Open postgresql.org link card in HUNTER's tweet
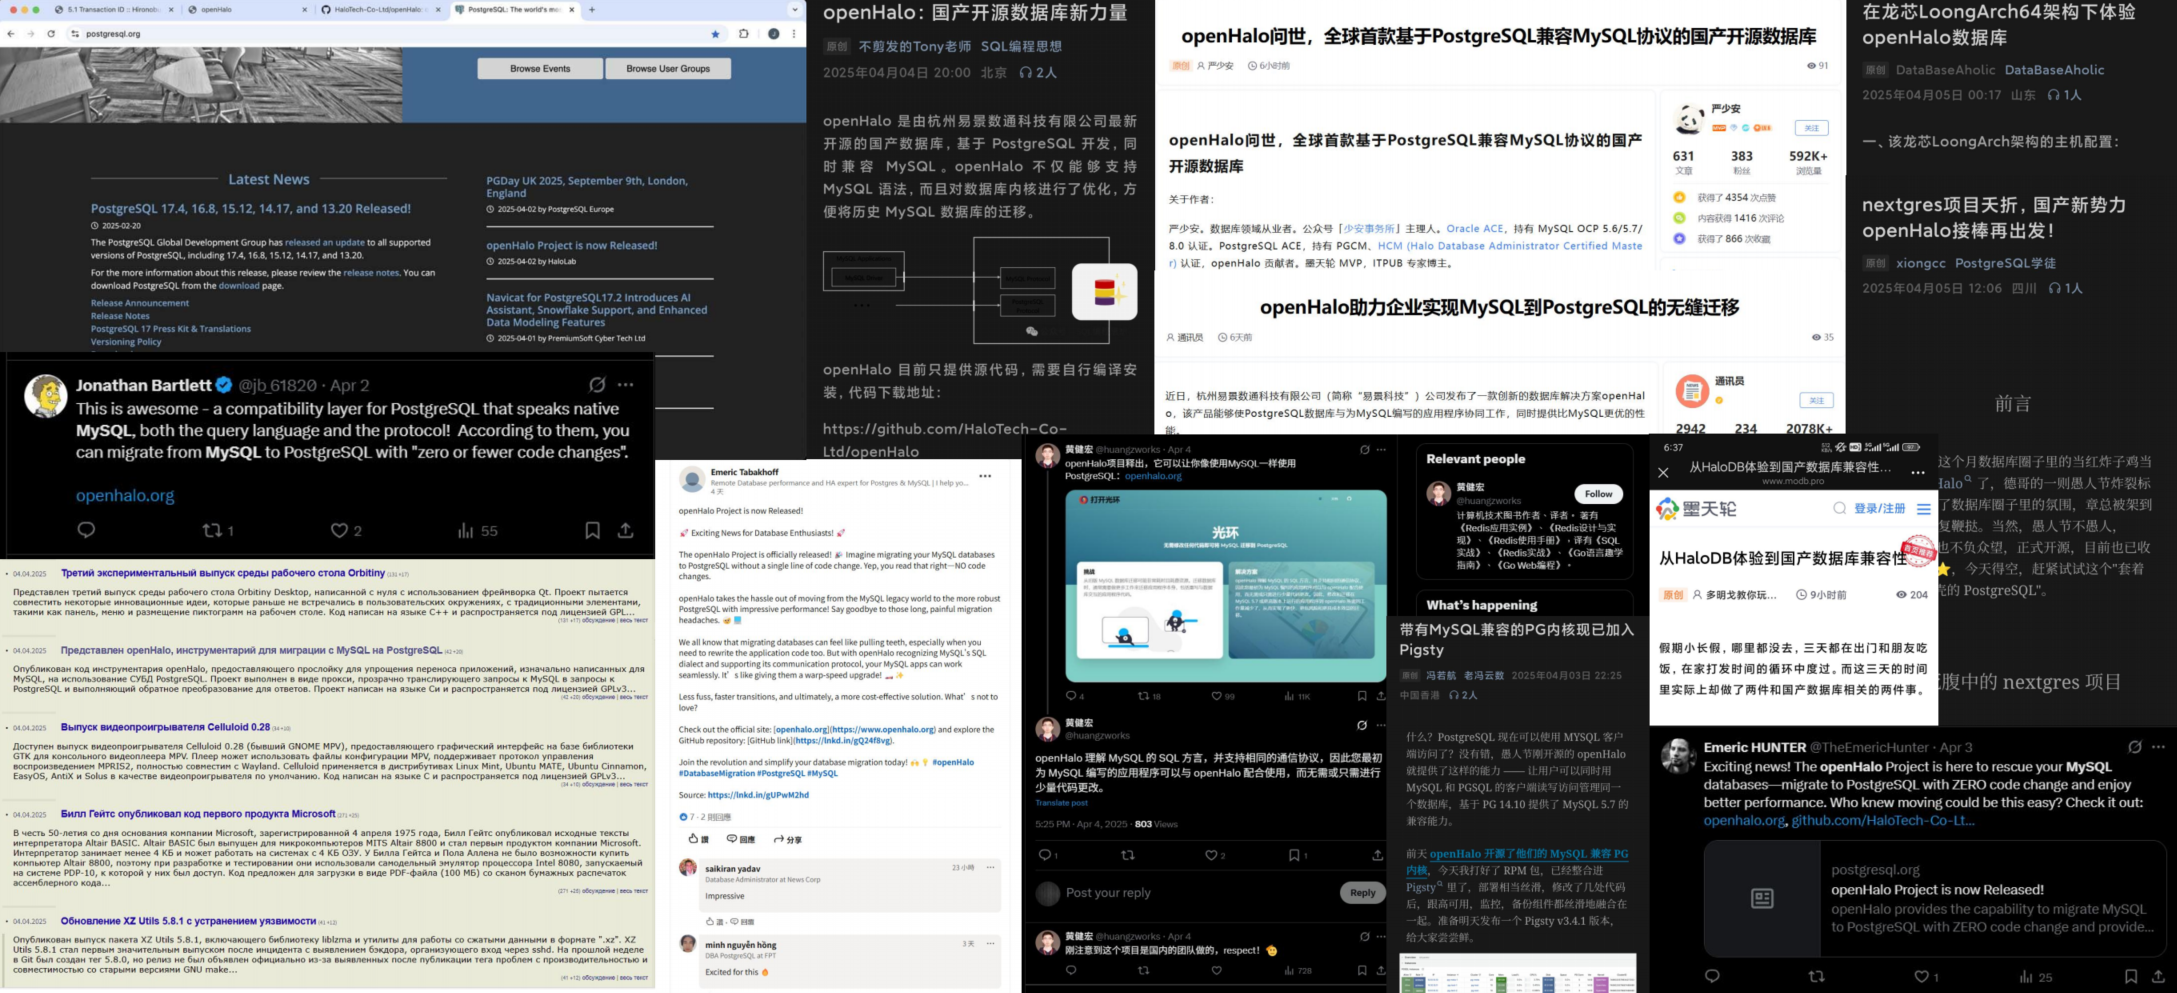 (x=1934, y=898)
